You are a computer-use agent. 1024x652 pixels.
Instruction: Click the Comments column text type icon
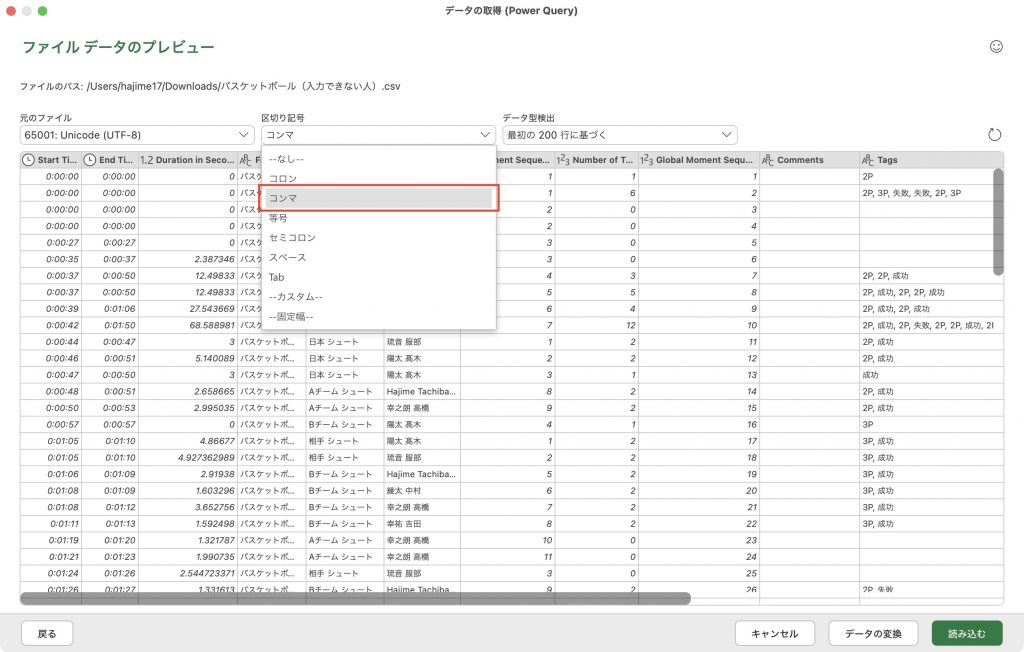768,160
